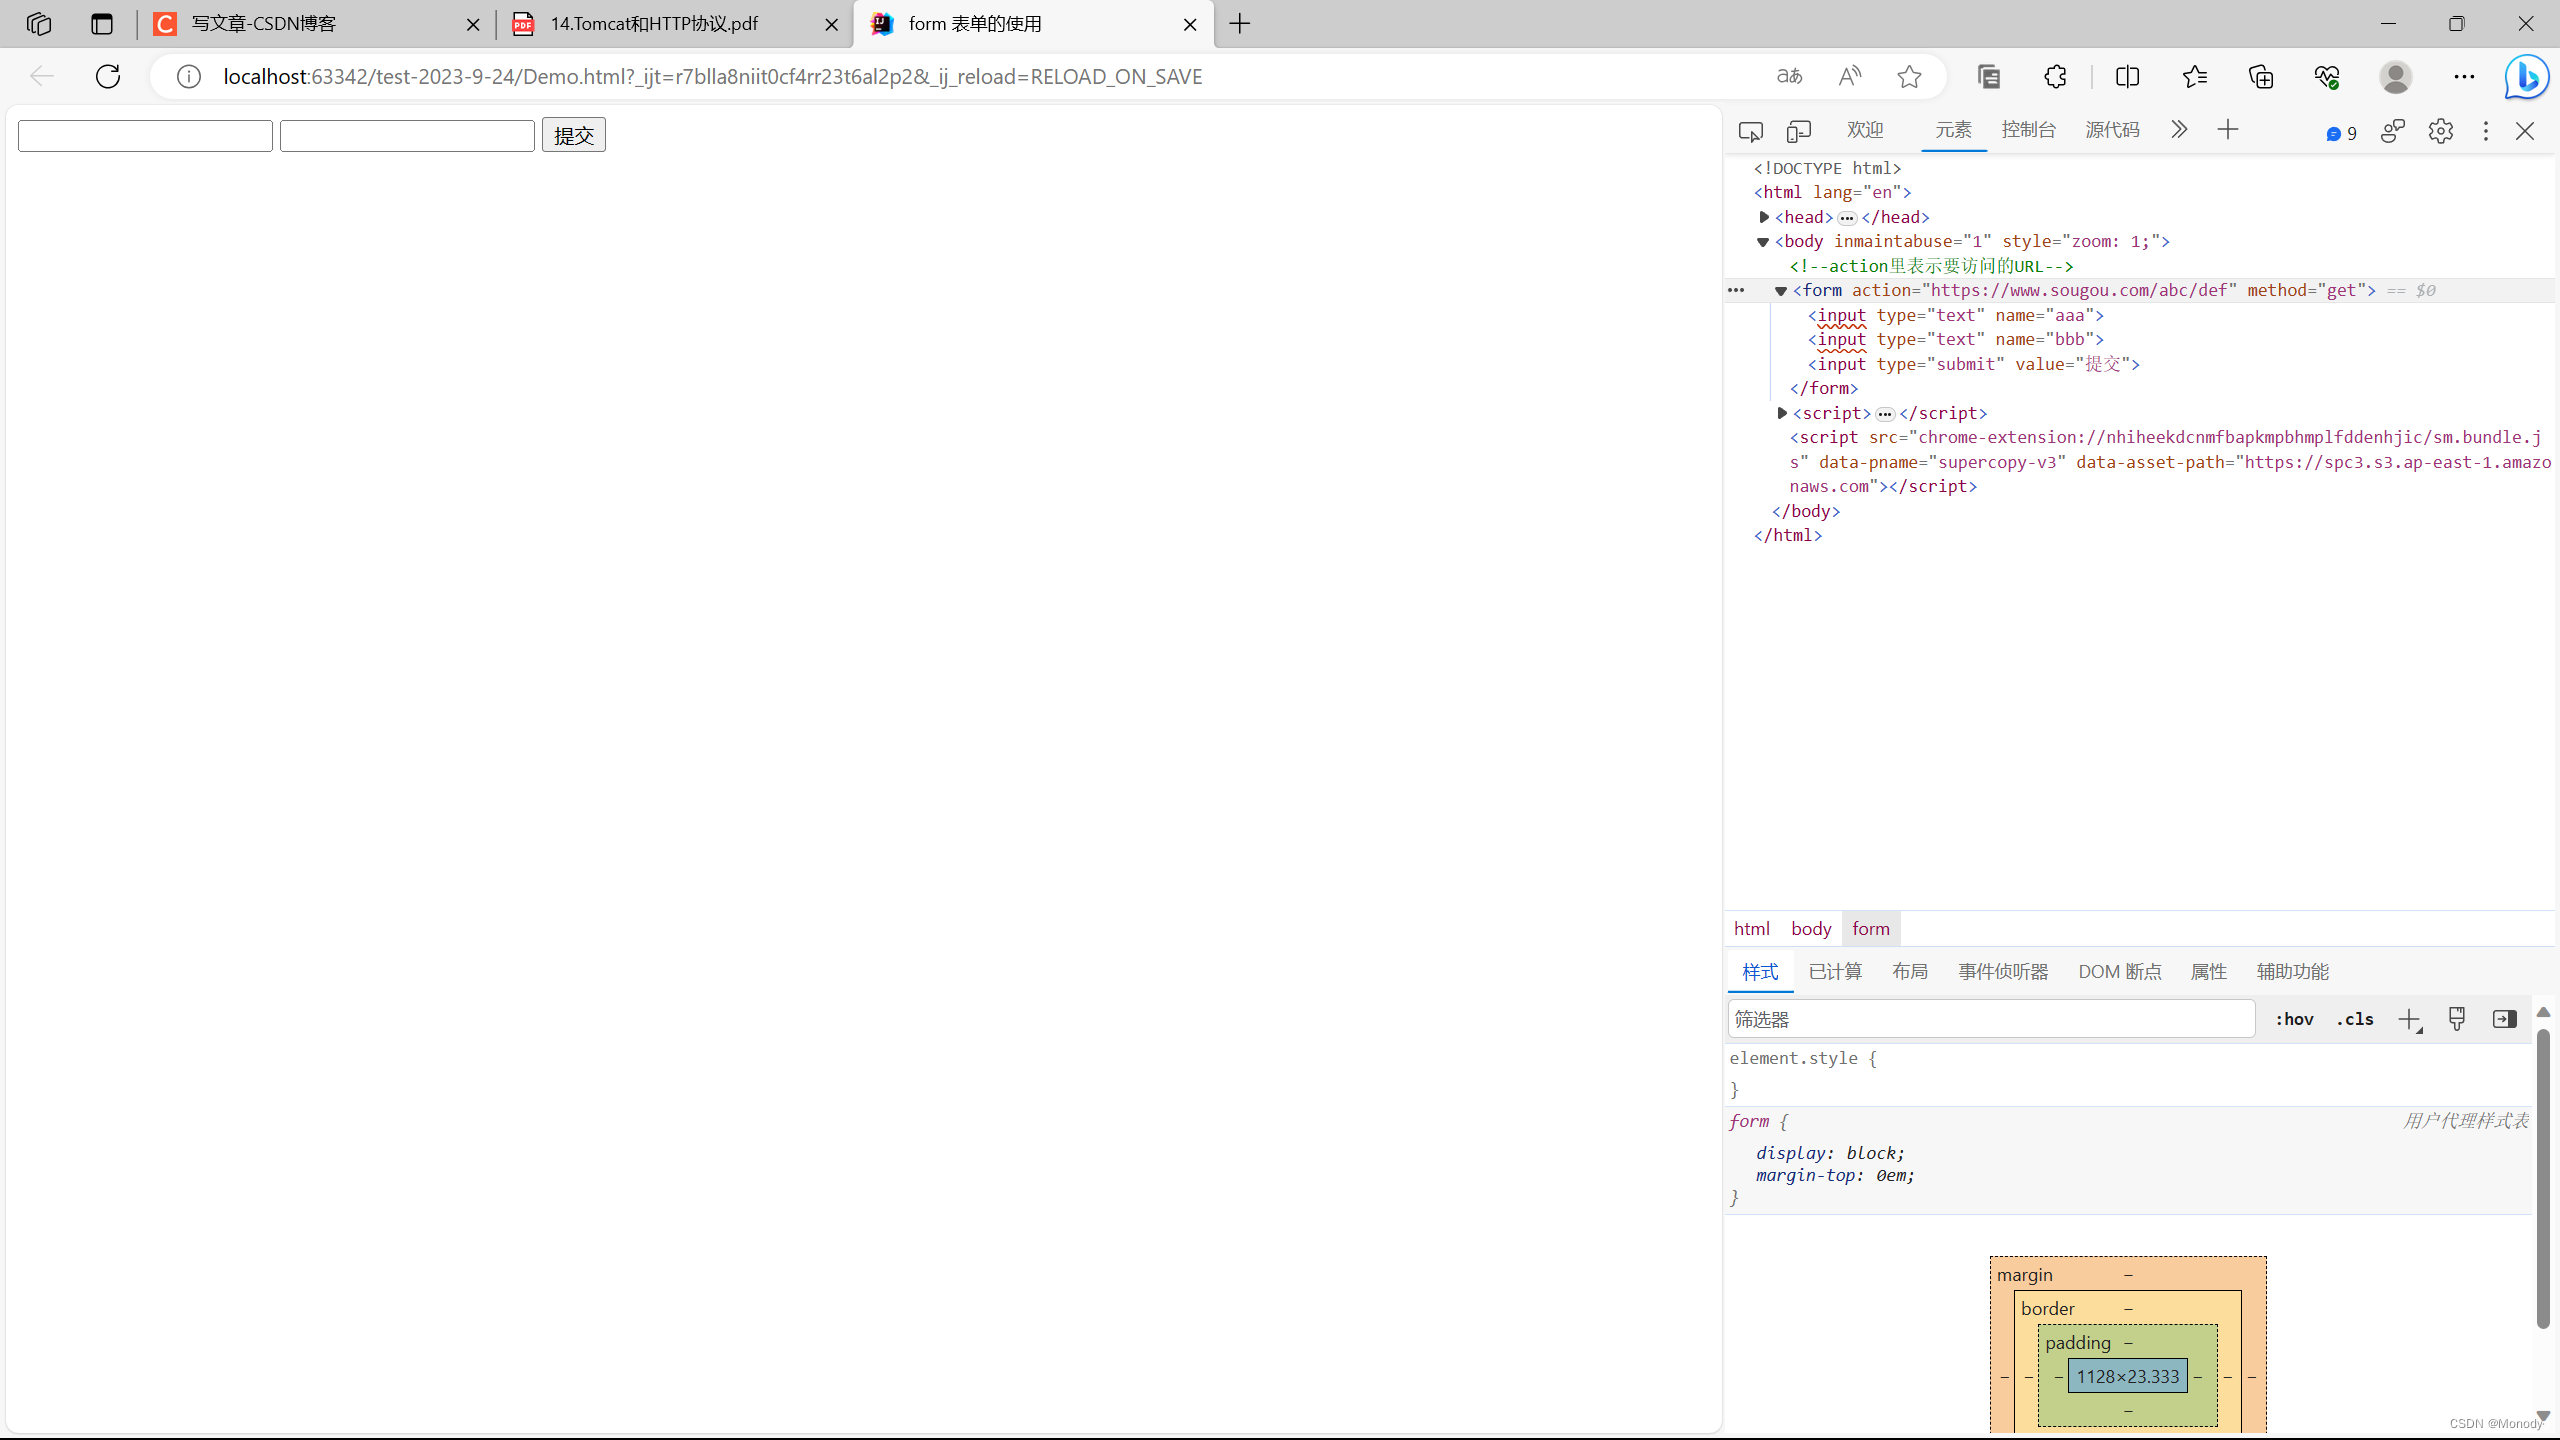The height and width of the screenshot is (1440, 2560).
Task: Toggle device emulation mode icon
Action: [x=1798, y=131]
